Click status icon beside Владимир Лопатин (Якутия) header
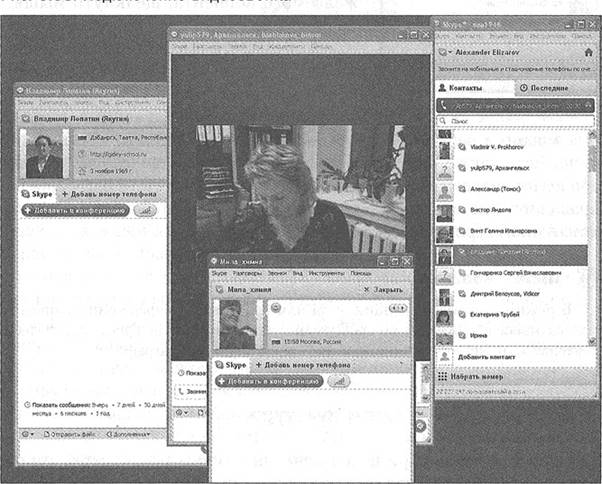 point(26,119)
